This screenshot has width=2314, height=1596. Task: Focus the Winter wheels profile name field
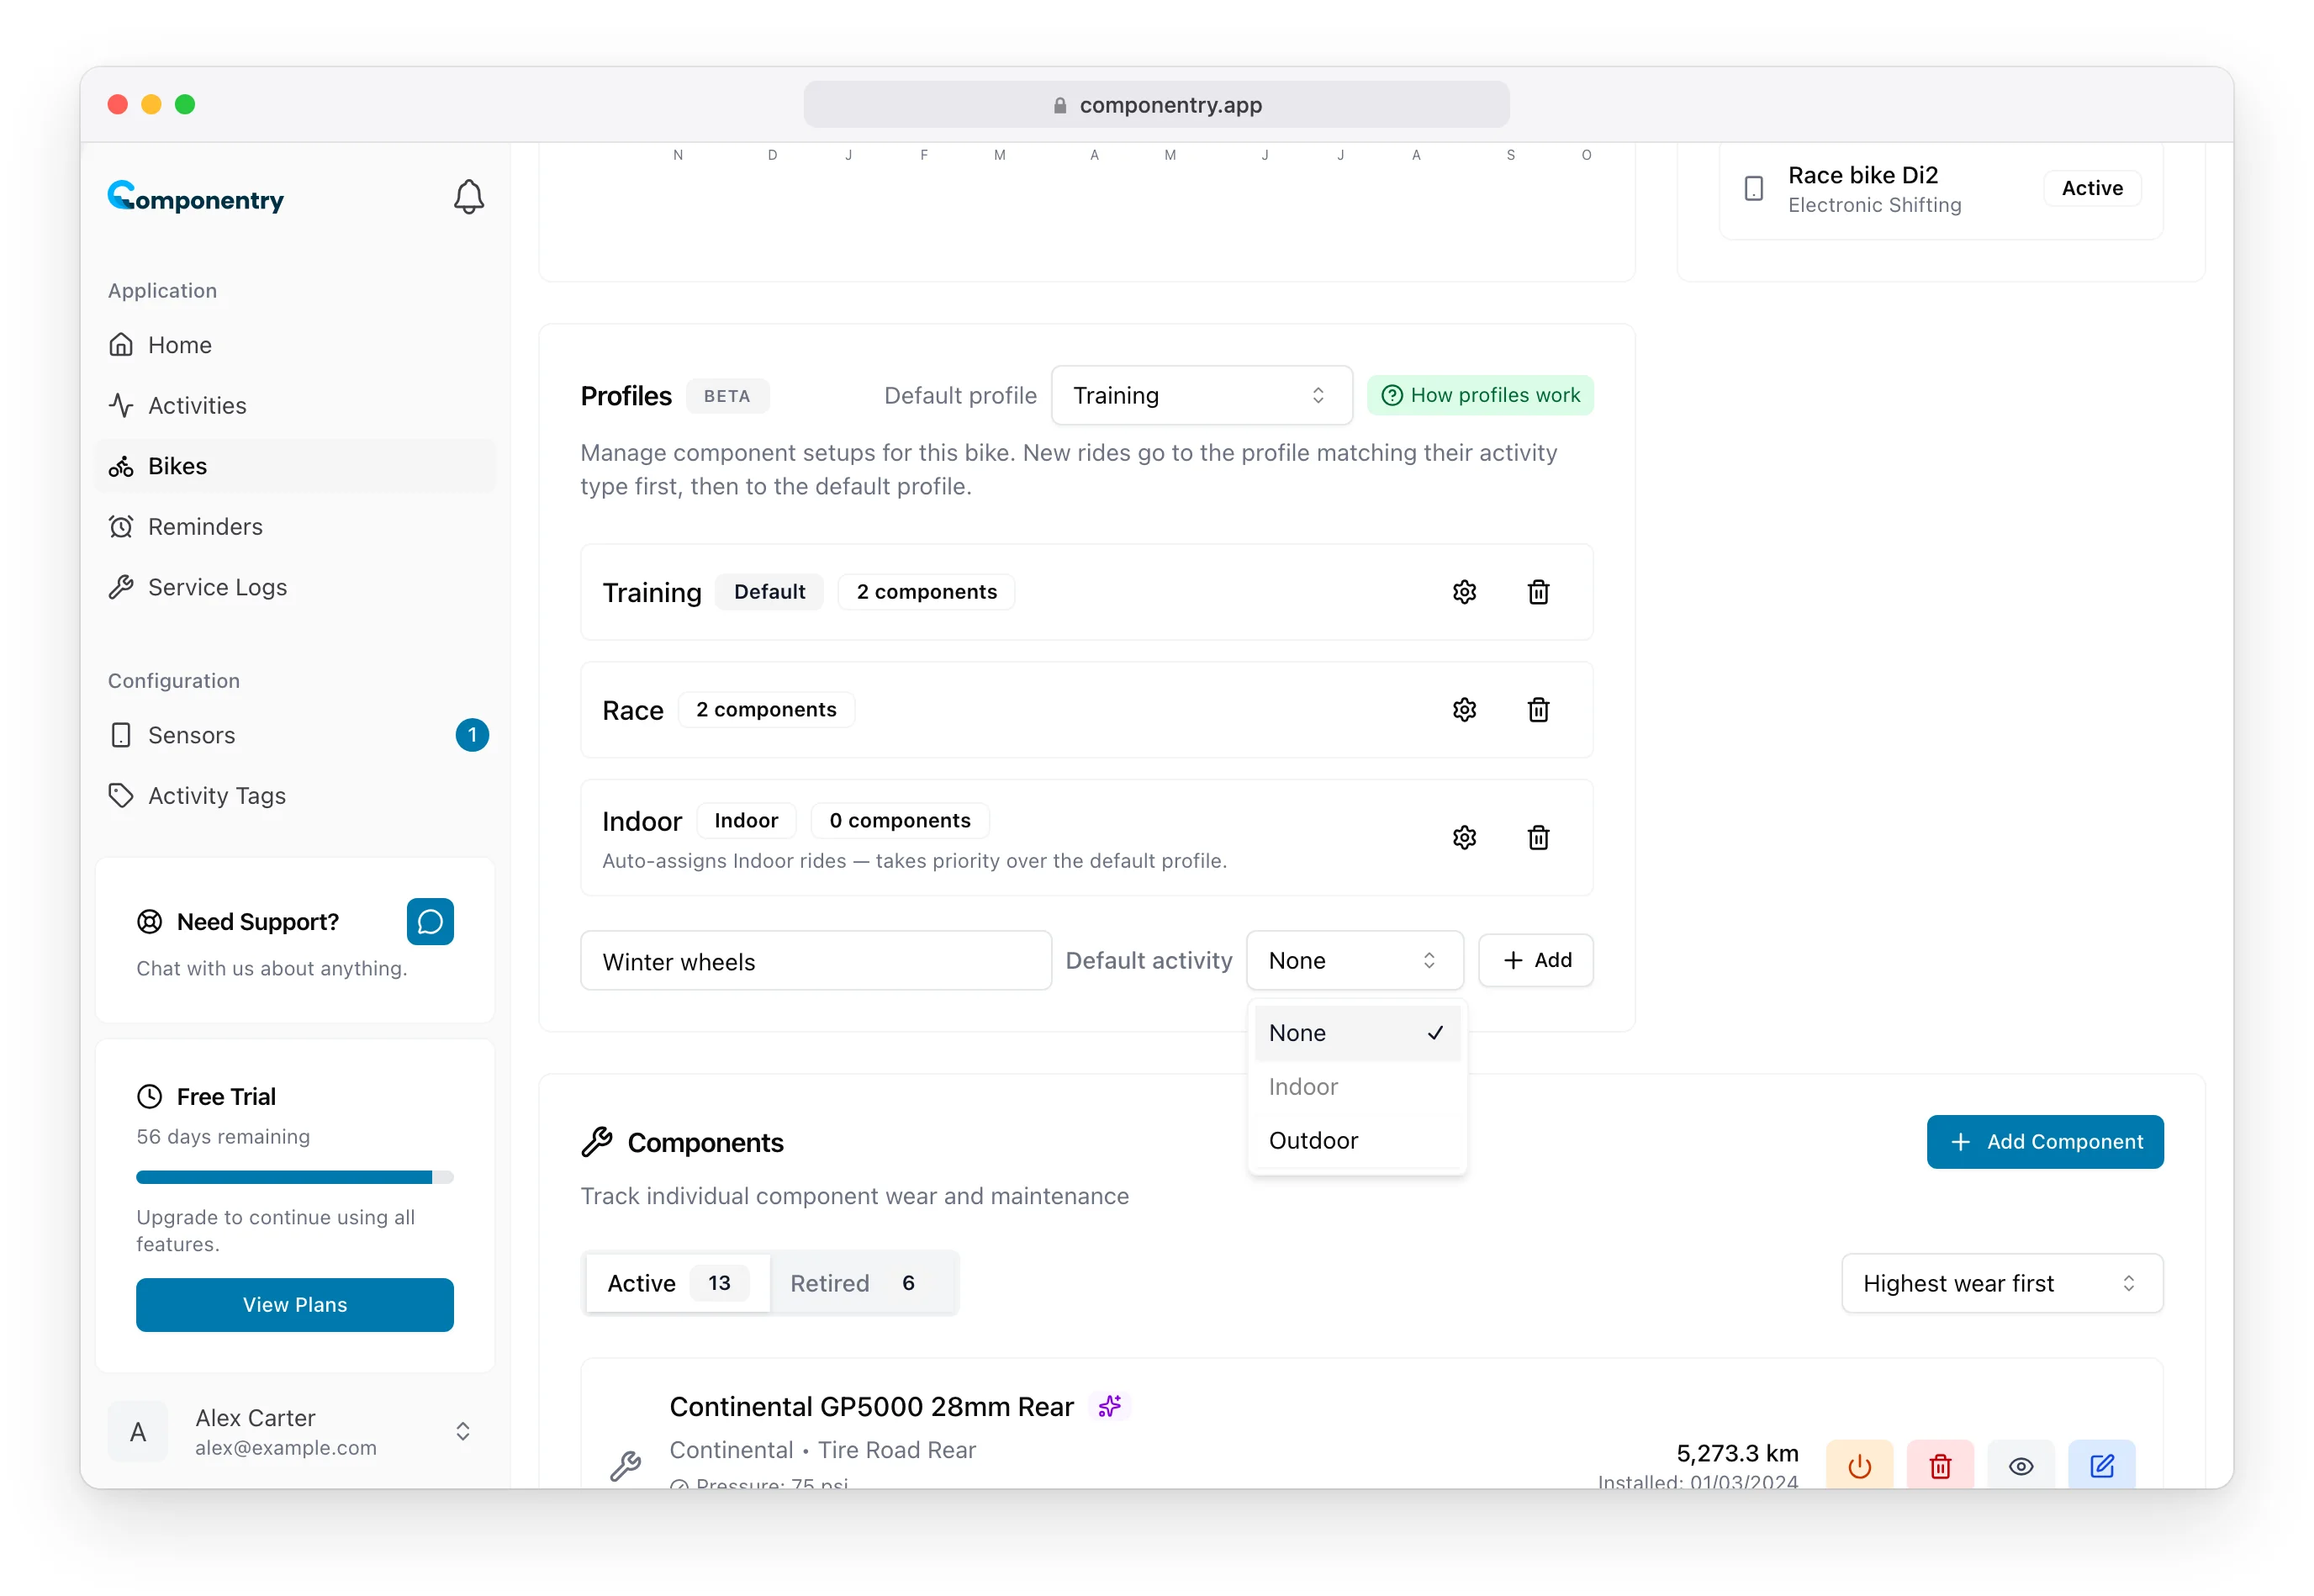(x=815, y=962)
